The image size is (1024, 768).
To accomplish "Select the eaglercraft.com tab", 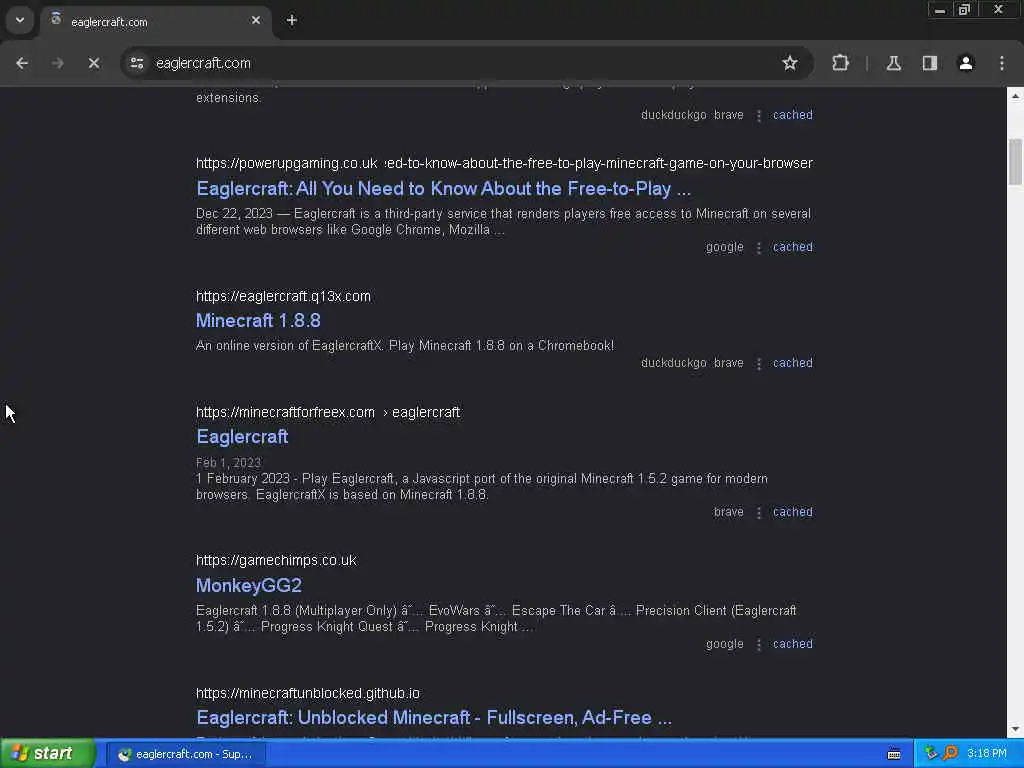I will tap(155, 22).
